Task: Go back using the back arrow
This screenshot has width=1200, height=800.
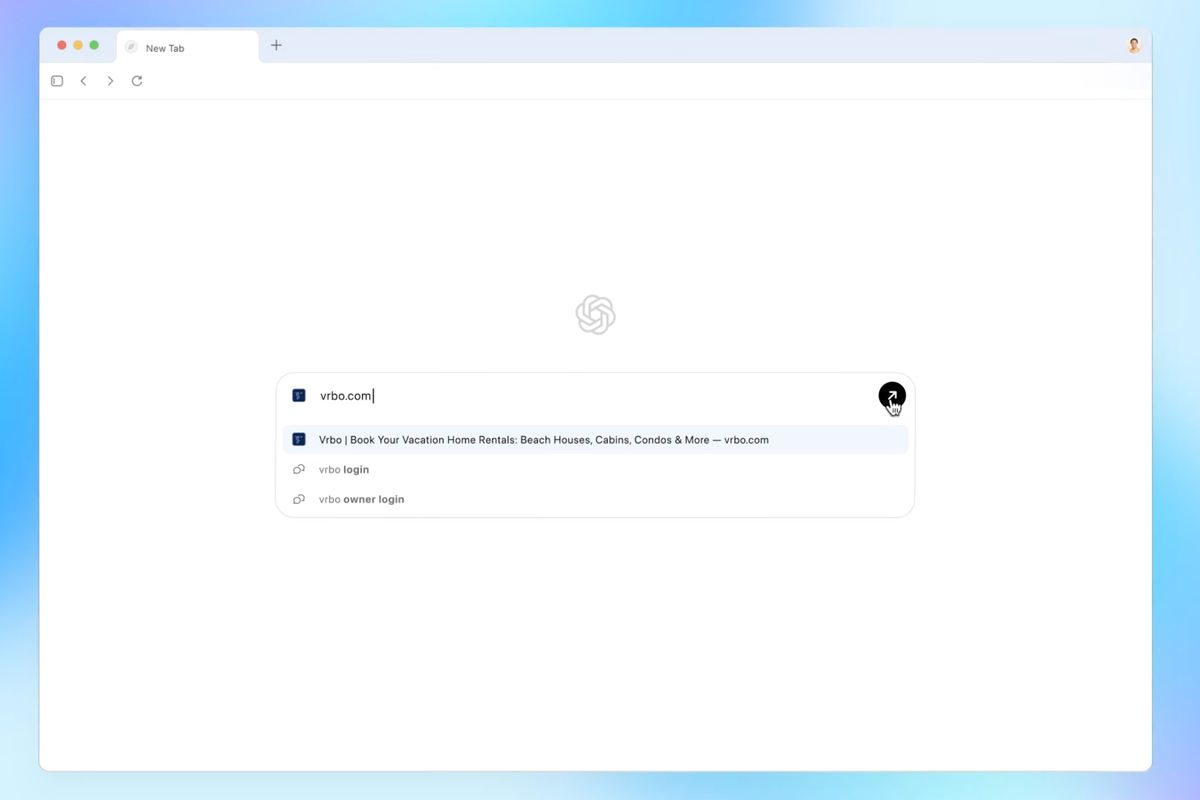Action: pos(84,81)
